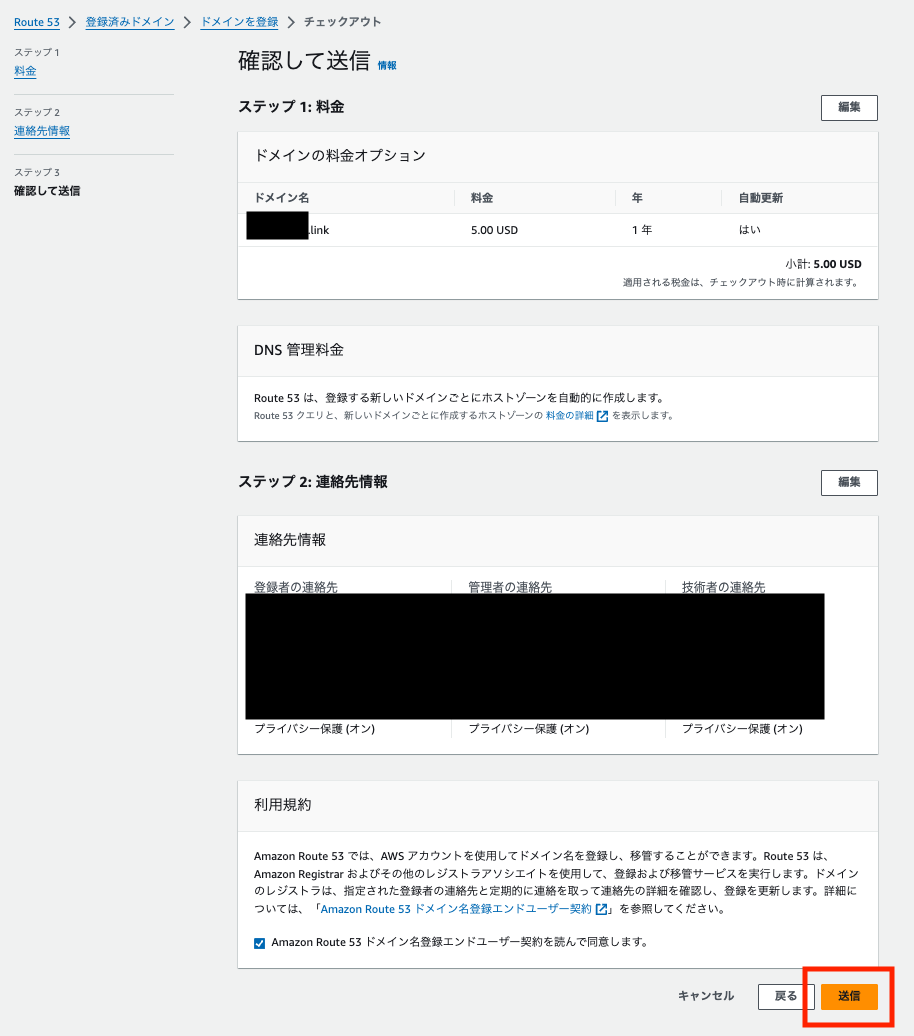Image resolution: width=914 pixels, height=1036 pixels.
Task: Click external link icon next to 料金の詳細
Action: click(x=602, y=416)
